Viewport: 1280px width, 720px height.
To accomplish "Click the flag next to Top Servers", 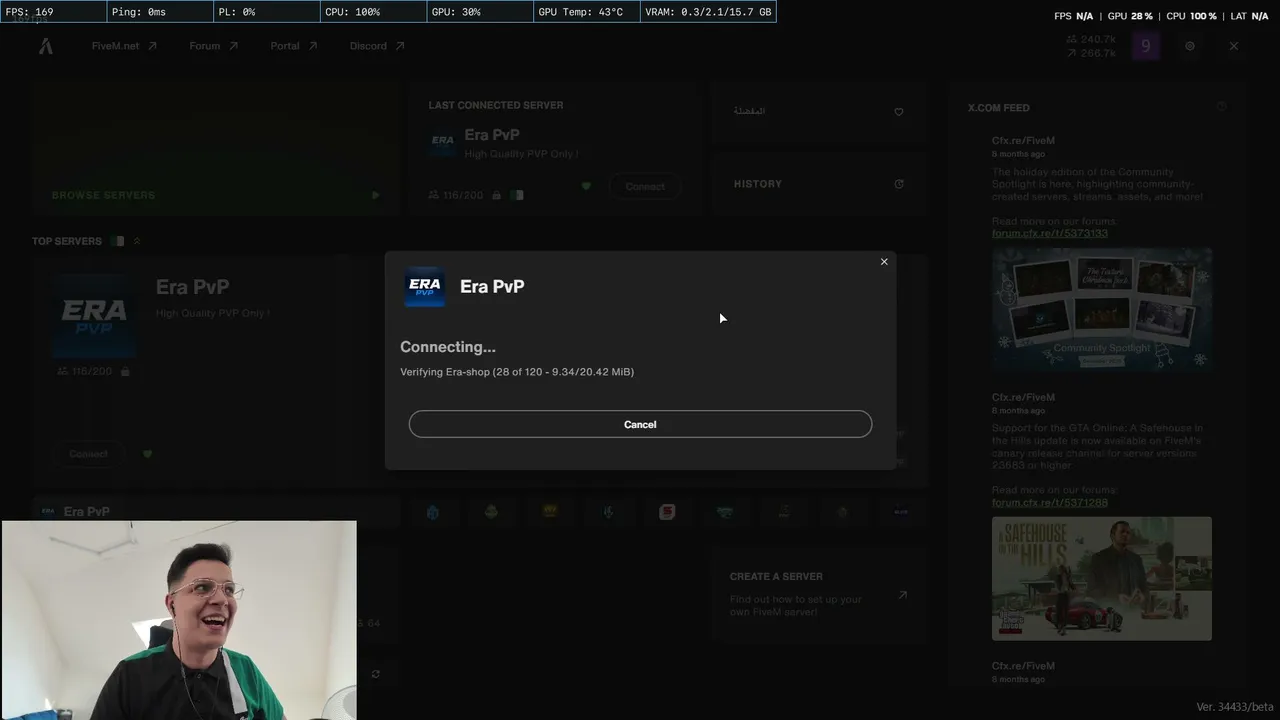I will pos(118,241).
